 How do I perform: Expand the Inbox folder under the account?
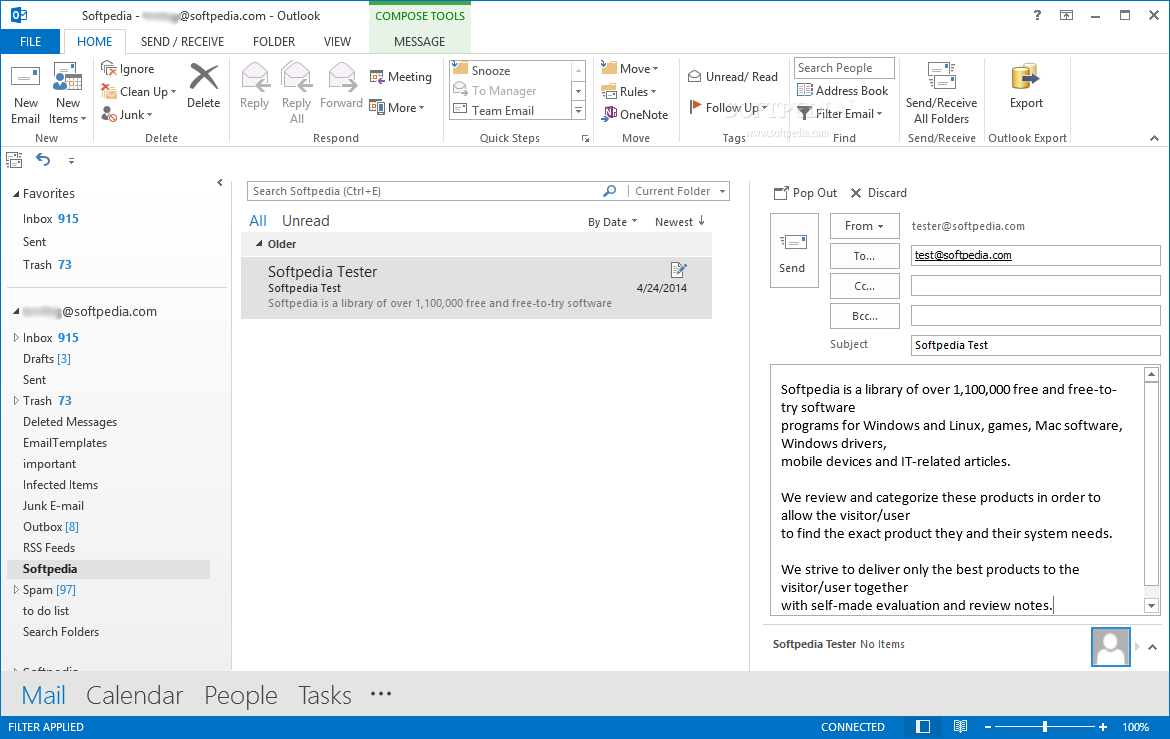(x=16, y=337)
